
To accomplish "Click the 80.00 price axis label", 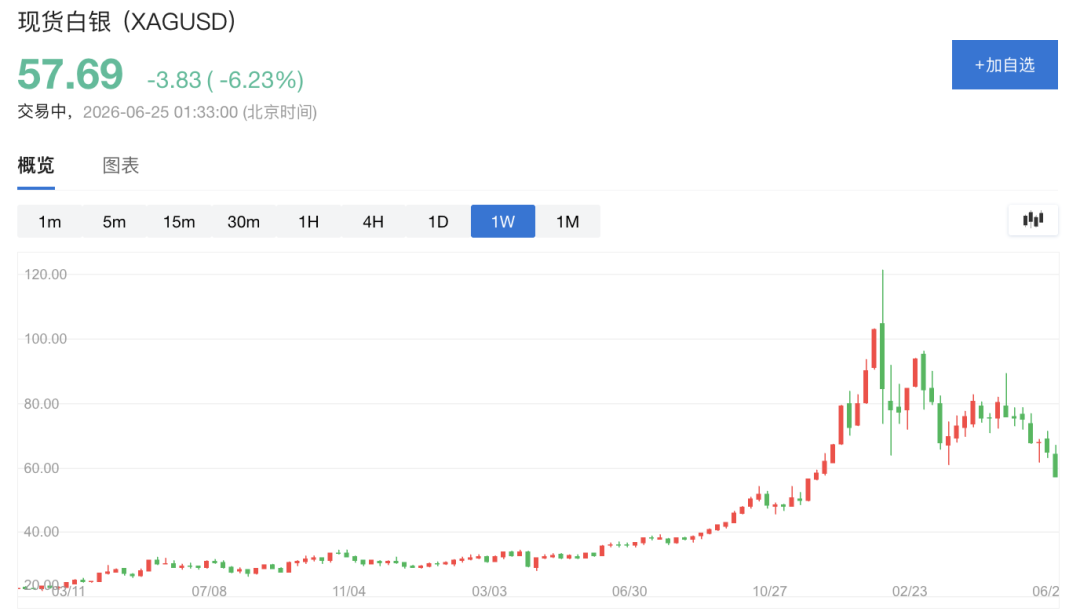I will coord(41,404).
